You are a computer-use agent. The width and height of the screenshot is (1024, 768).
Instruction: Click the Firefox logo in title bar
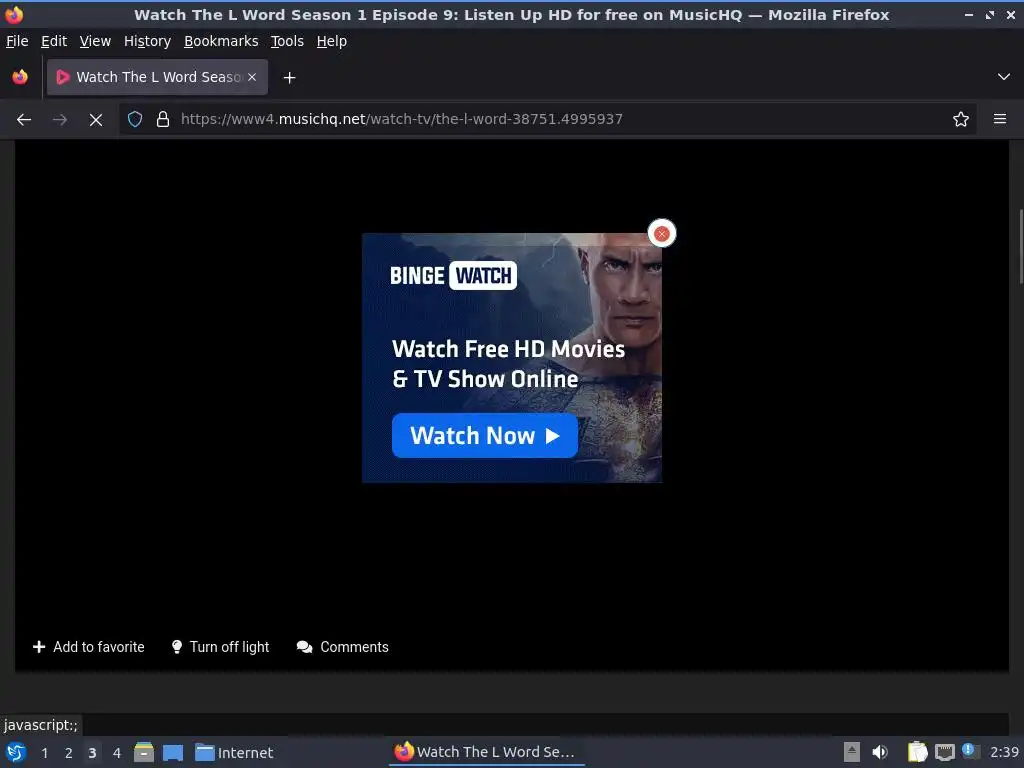pyautogui.click(x=14, y=14)
